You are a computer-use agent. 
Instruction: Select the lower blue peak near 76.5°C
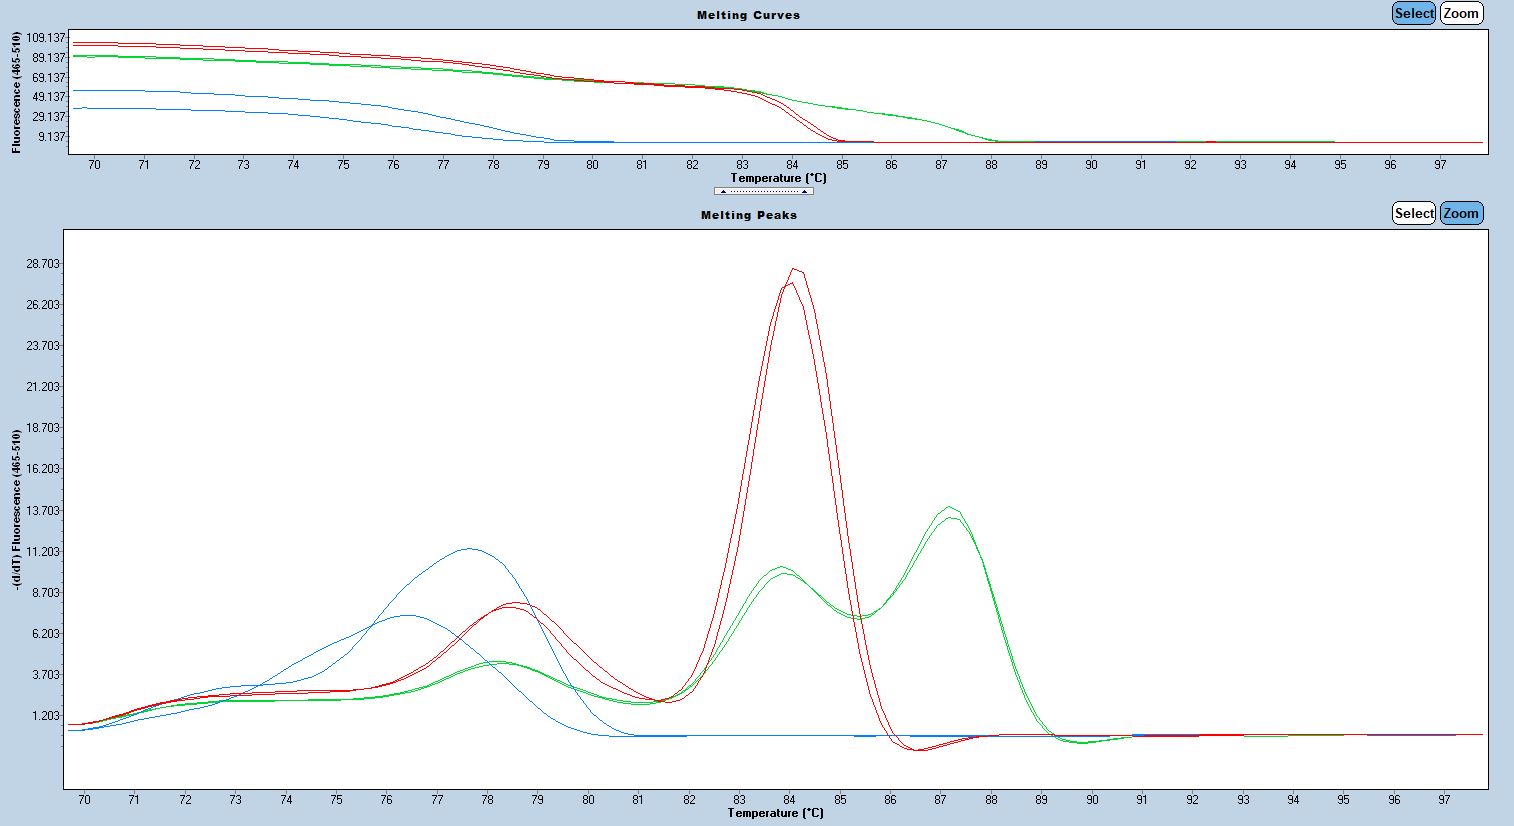406,615
